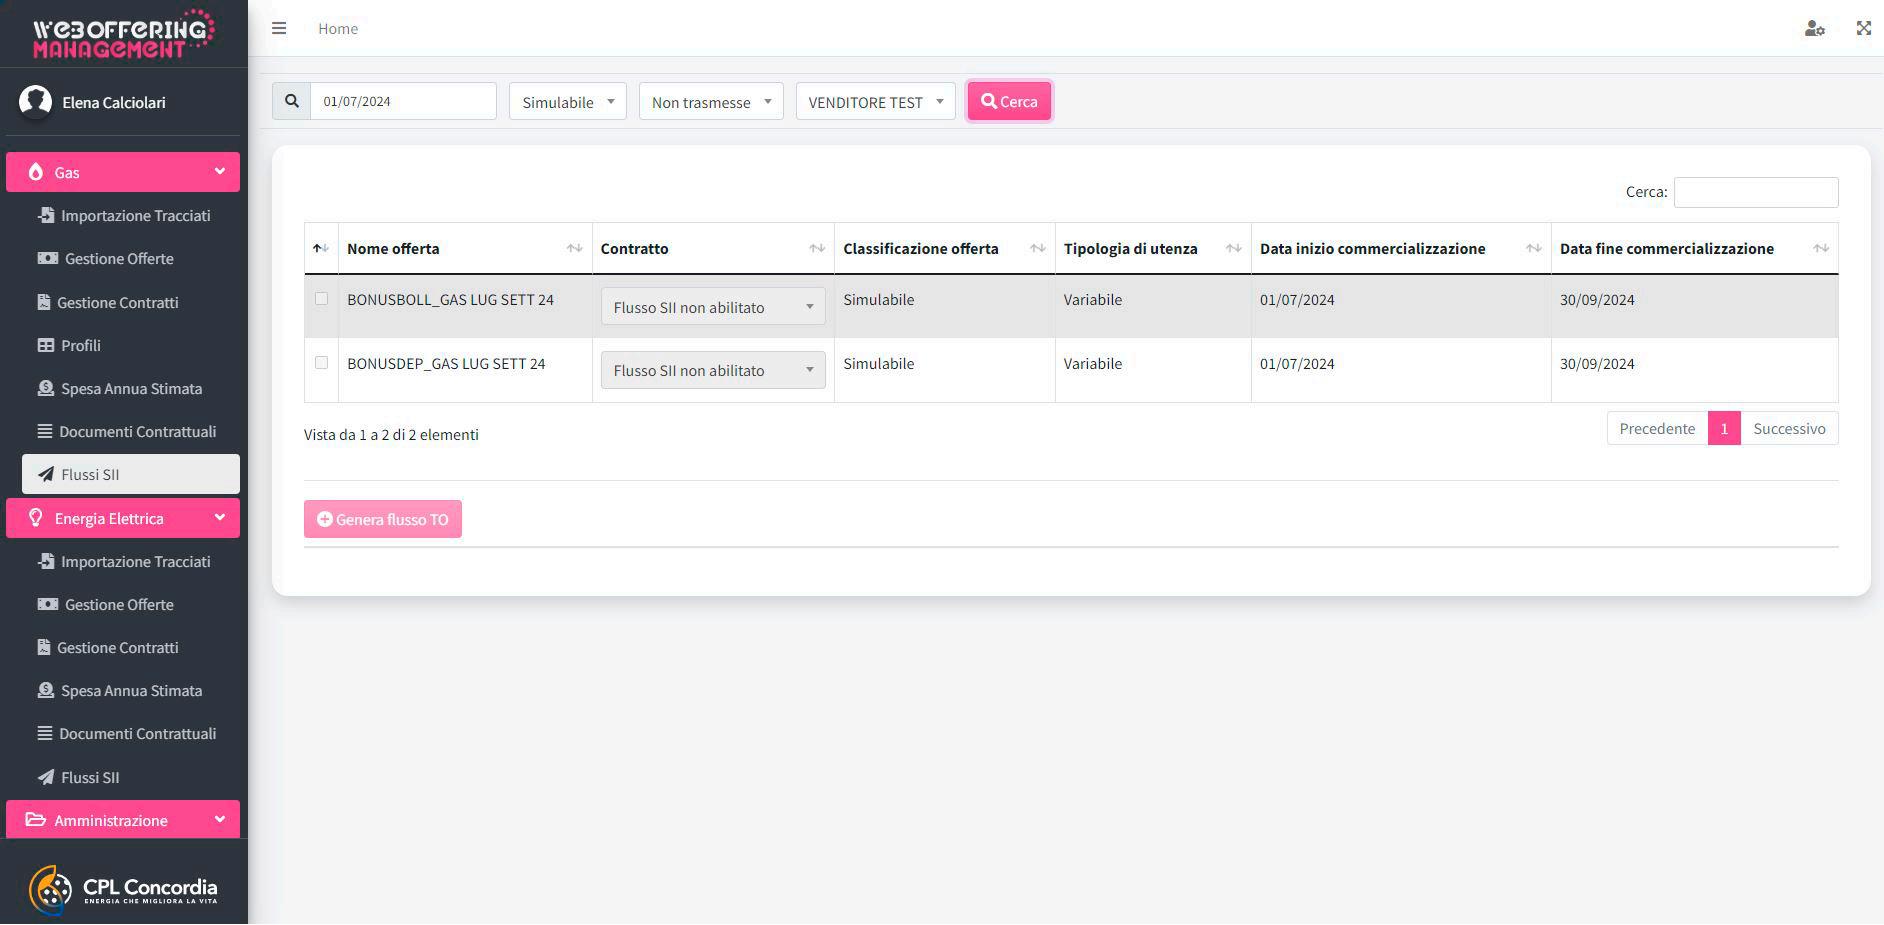Select pagination page 1
The width and height of the screenshot is (1884, 925).
click(1724, 428)
